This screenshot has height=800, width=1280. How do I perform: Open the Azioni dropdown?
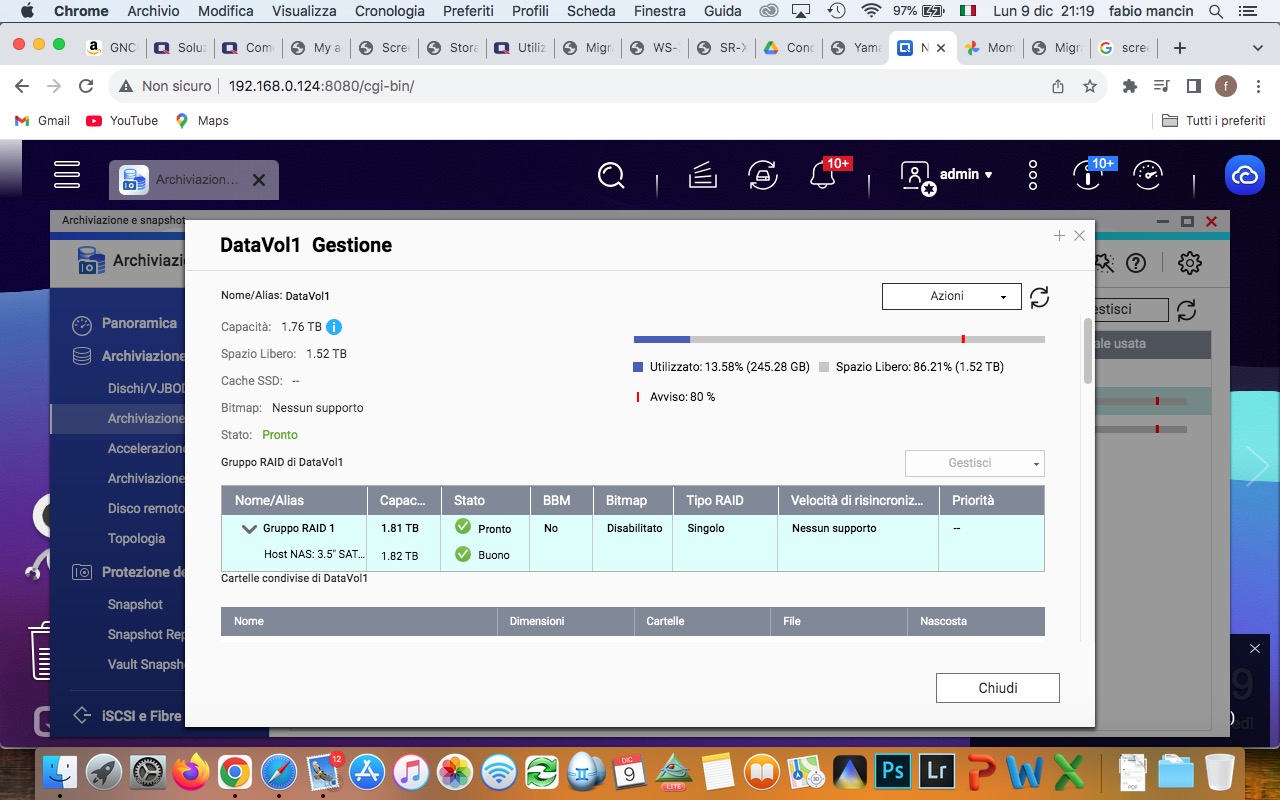pyautogui.click(x=951, y=296)
